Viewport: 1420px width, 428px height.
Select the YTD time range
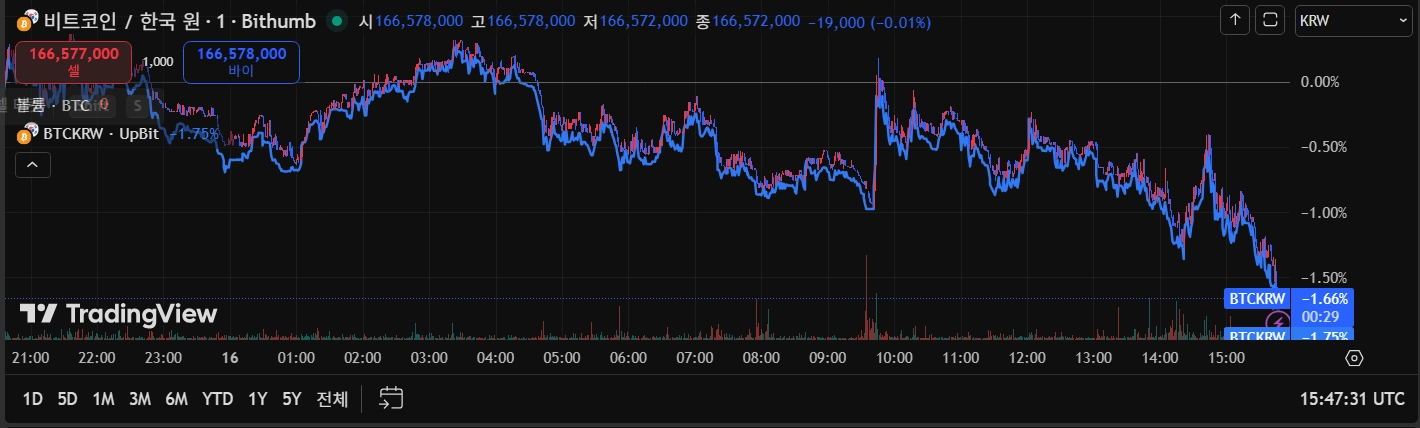point(217,399)
